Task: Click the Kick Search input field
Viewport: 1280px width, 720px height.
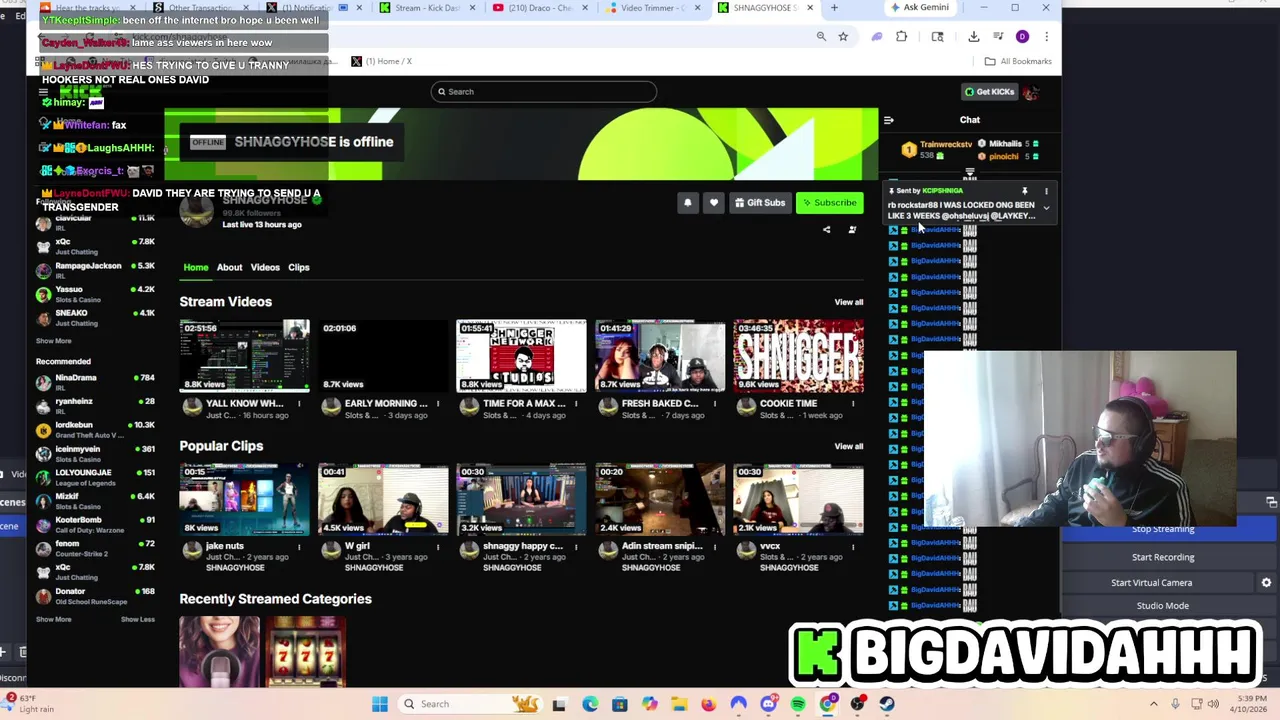Action: click(x=543, y=92)
